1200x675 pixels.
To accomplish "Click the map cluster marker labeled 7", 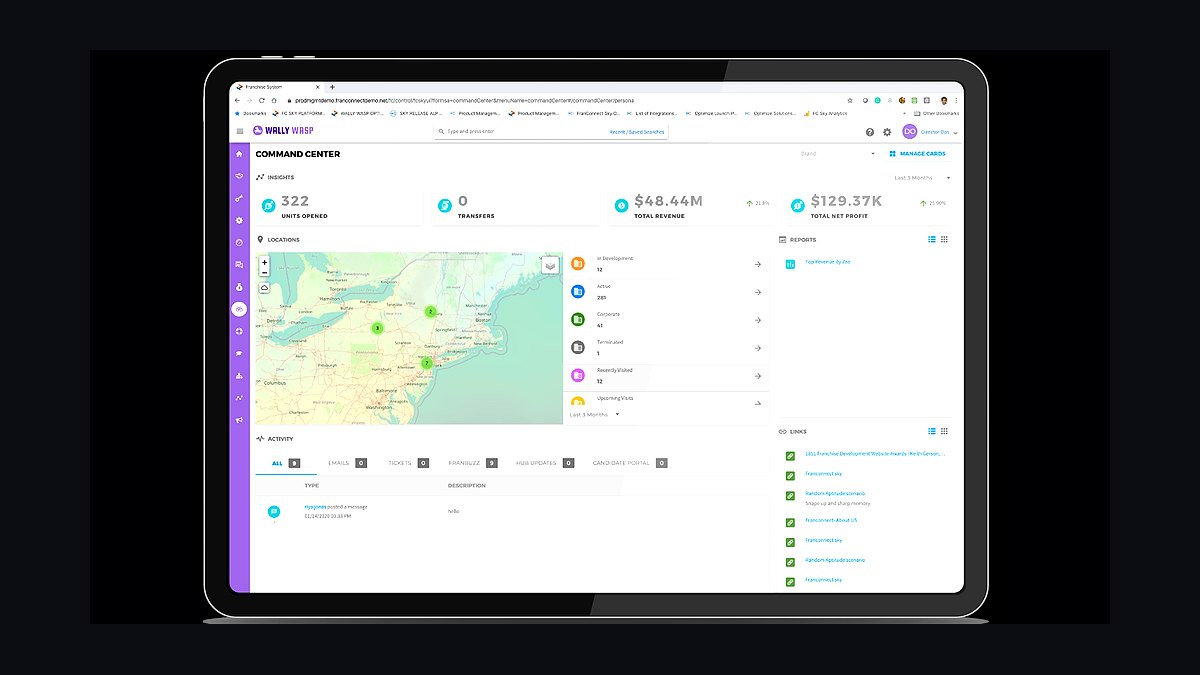I will coord(426,363).
